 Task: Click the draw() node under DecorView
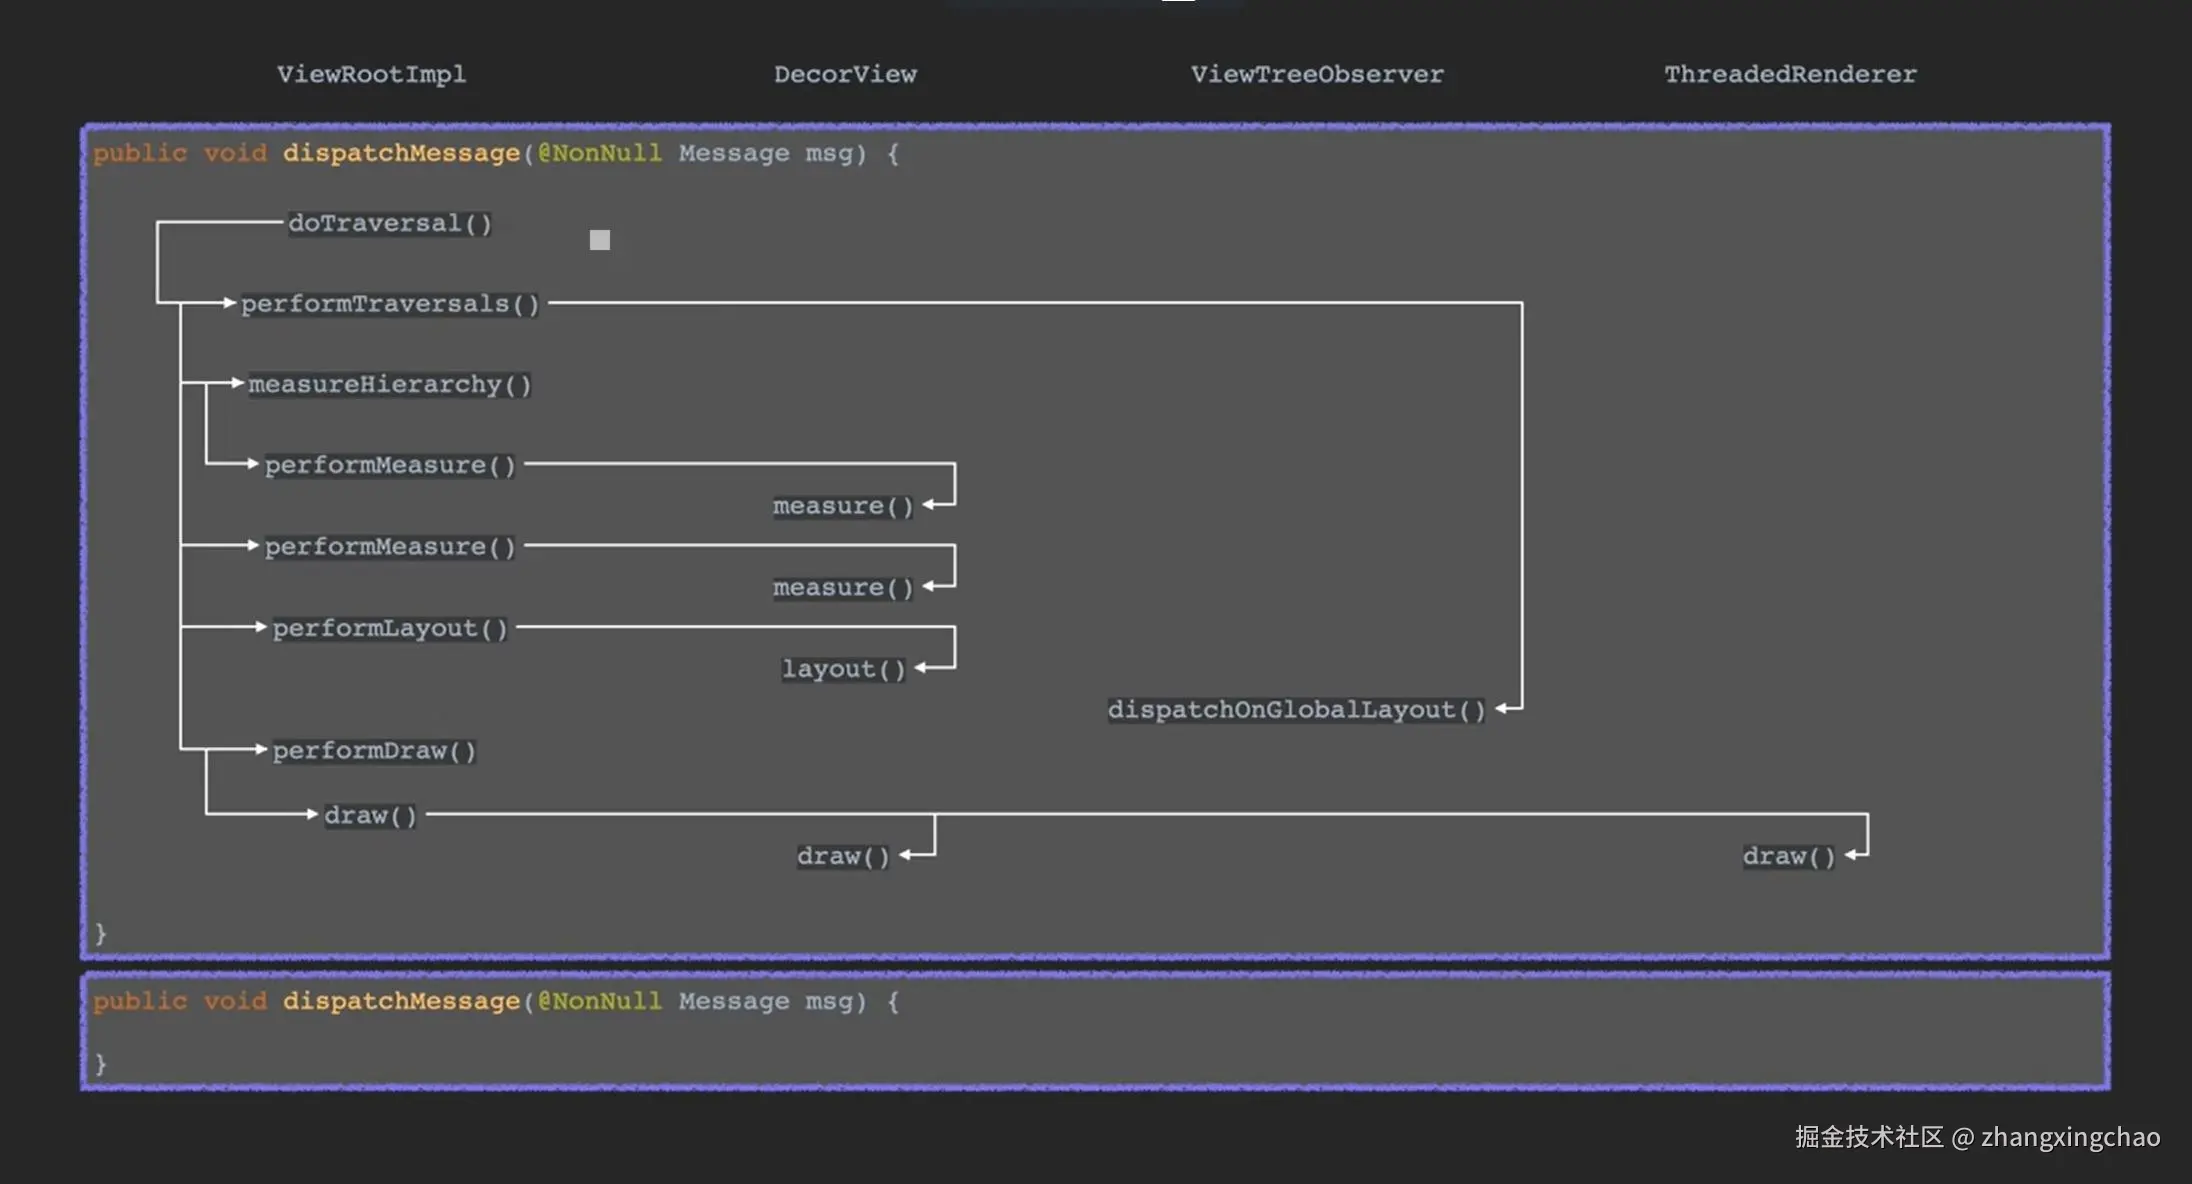(x=842, y=857)
